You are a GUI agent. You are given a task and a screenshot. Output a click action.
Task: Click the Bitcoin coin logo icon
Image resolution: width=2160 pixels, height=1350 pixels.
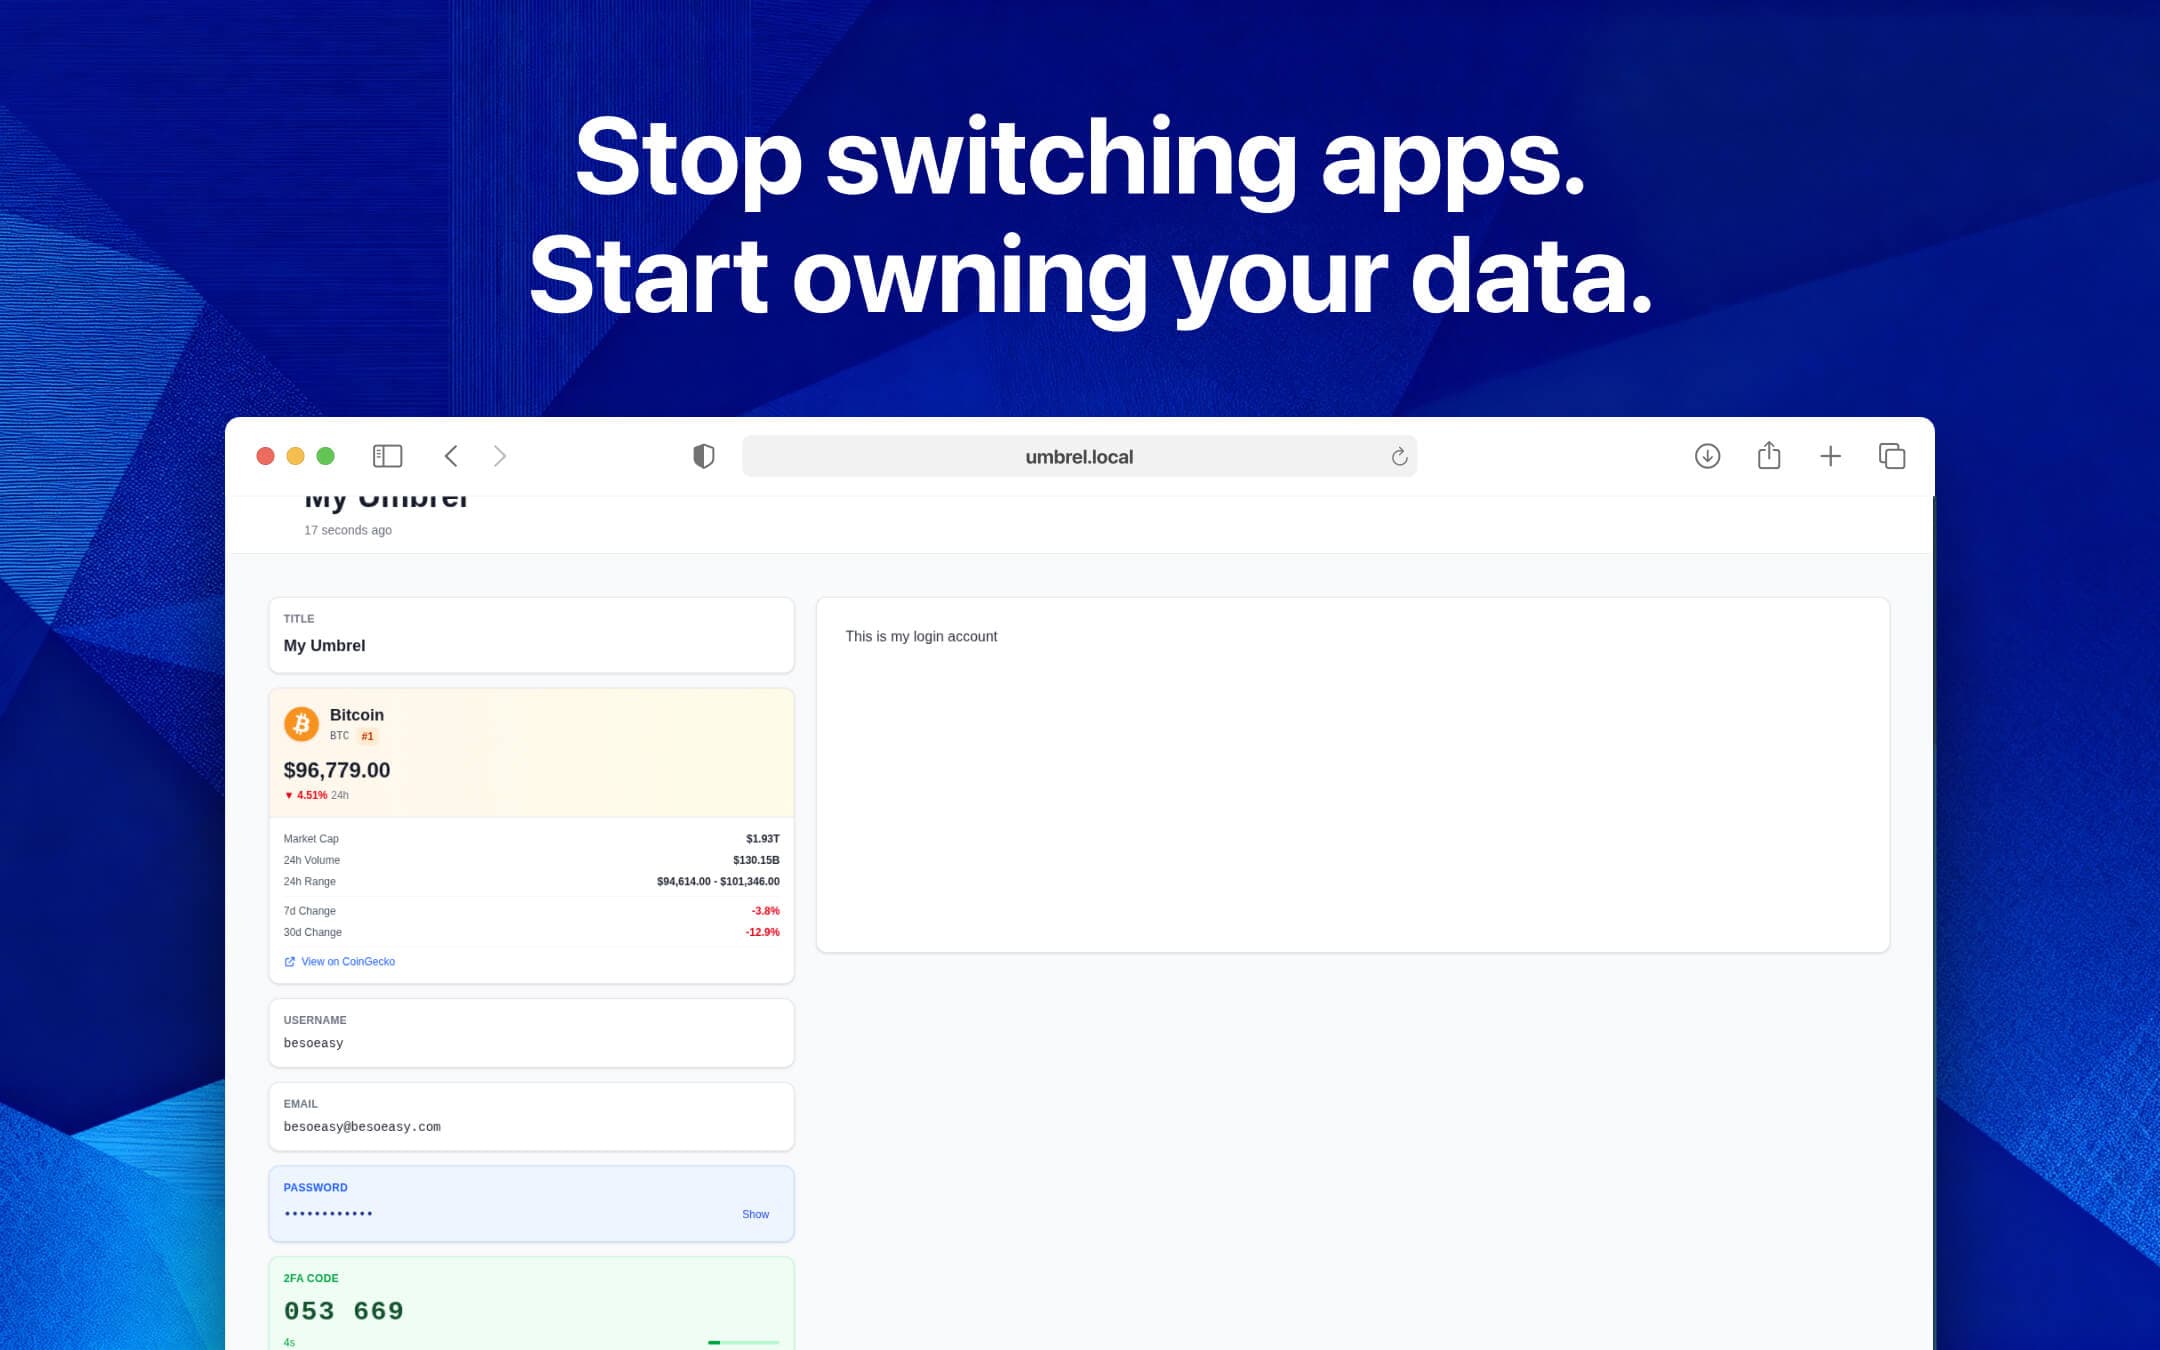point(301,724)
